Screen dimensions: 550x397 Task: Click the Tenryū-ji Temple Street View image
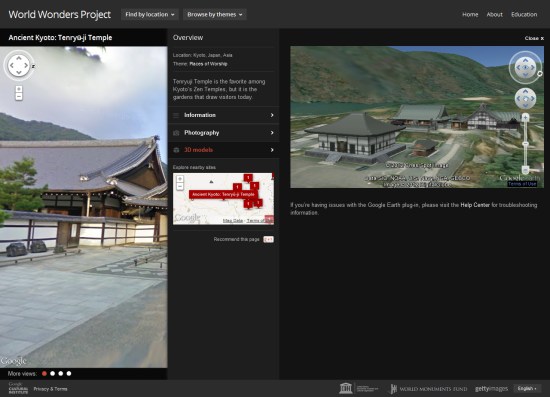(83, 207)
